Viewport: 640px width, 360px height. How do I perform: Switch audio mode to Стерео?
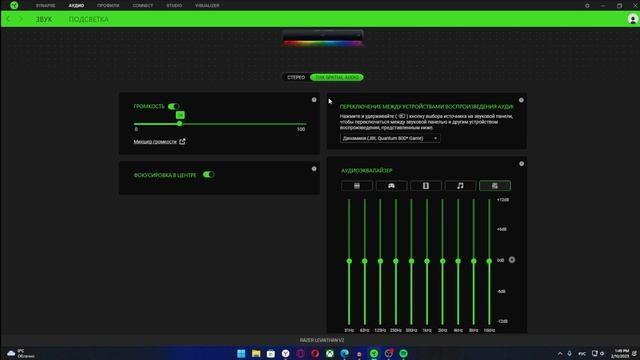296,77
